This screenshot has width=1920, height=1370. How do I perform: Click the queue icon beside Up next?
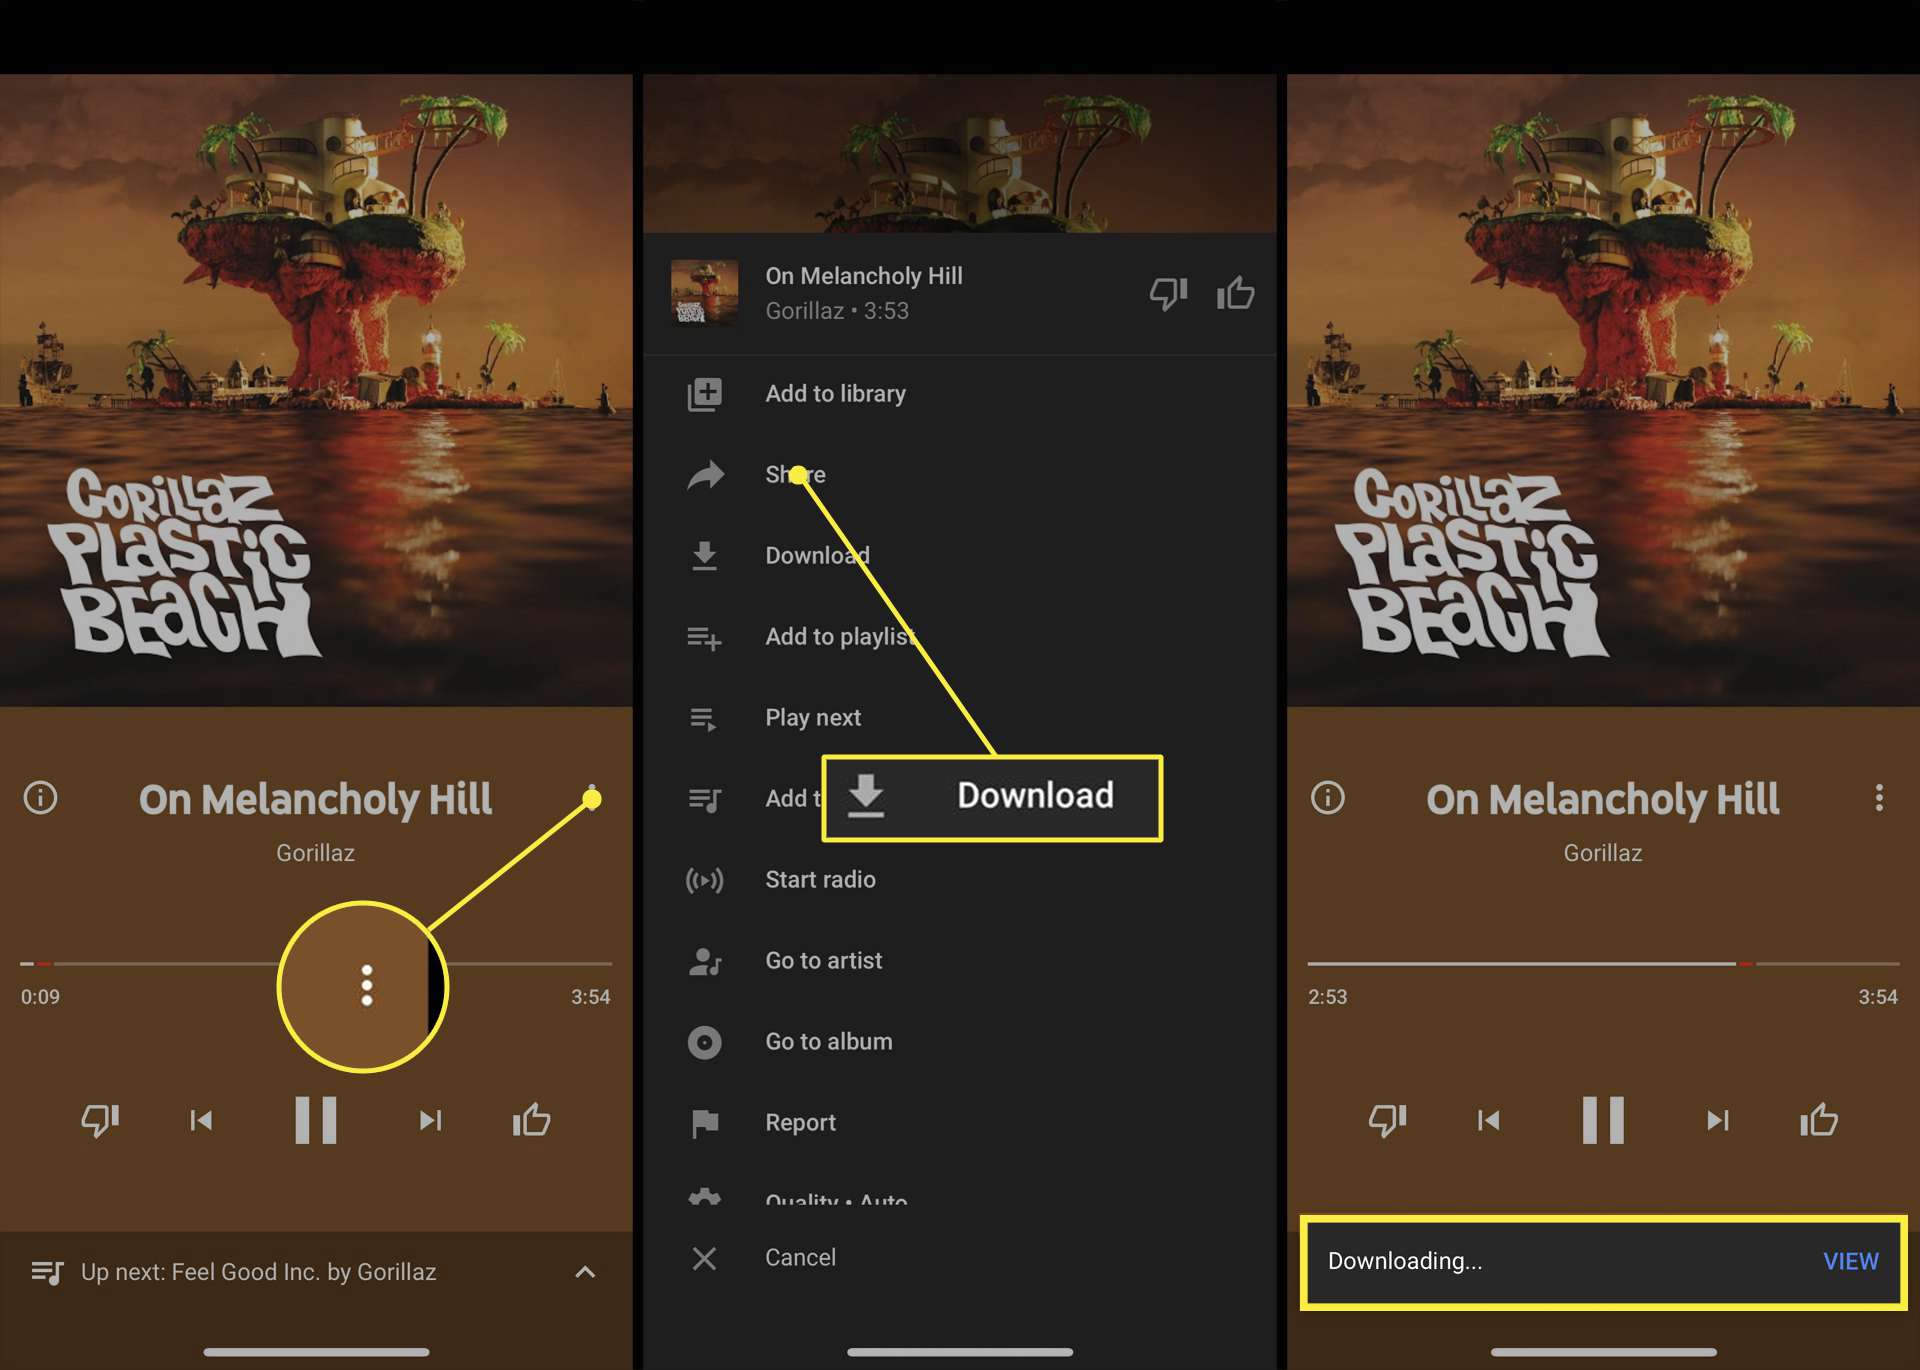click(47, 1272)
